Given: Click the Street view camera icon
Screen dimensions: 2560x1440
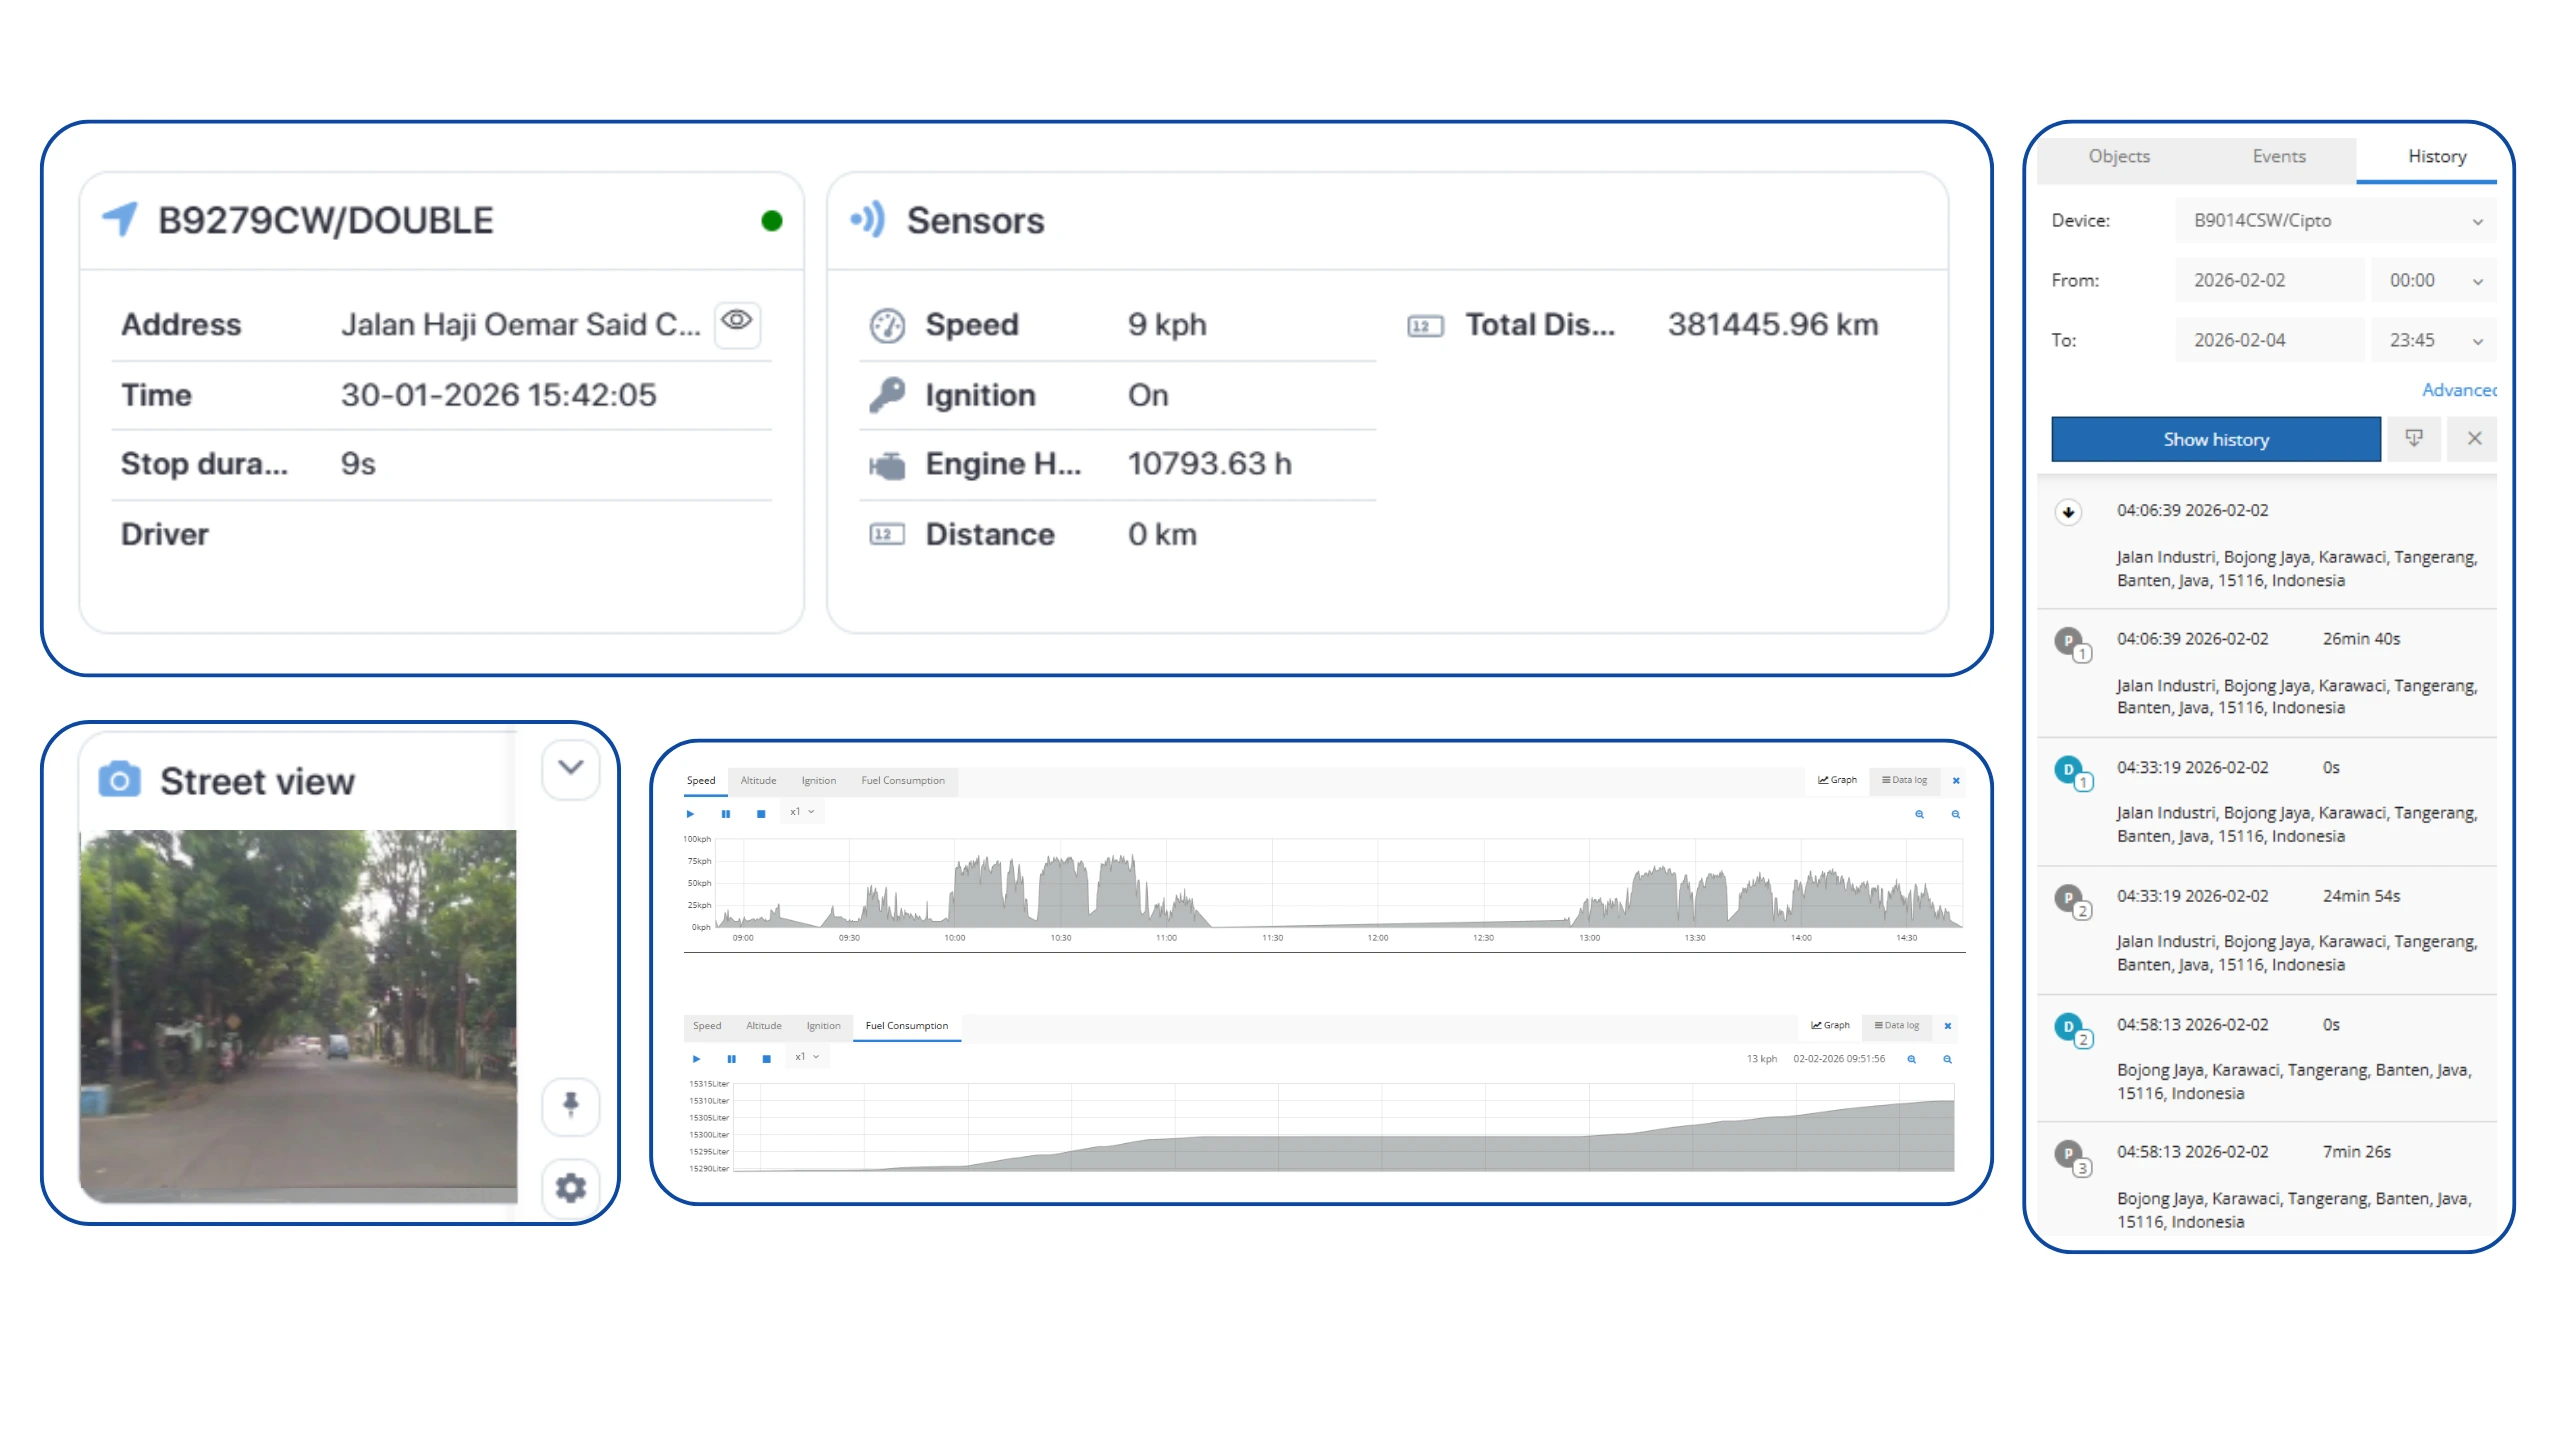Looking at the screenshot, I should coord(119,780).
